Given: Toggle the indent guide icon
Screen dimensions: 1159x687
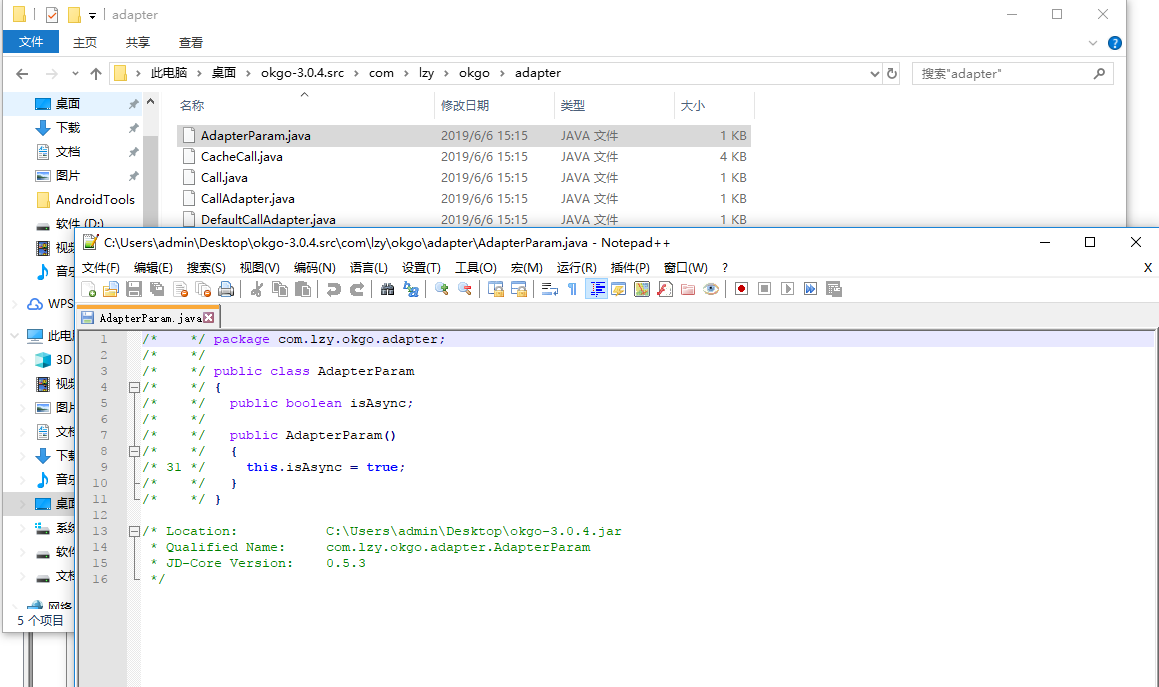Looking at the screenshot, I should [x=596, y=289].
